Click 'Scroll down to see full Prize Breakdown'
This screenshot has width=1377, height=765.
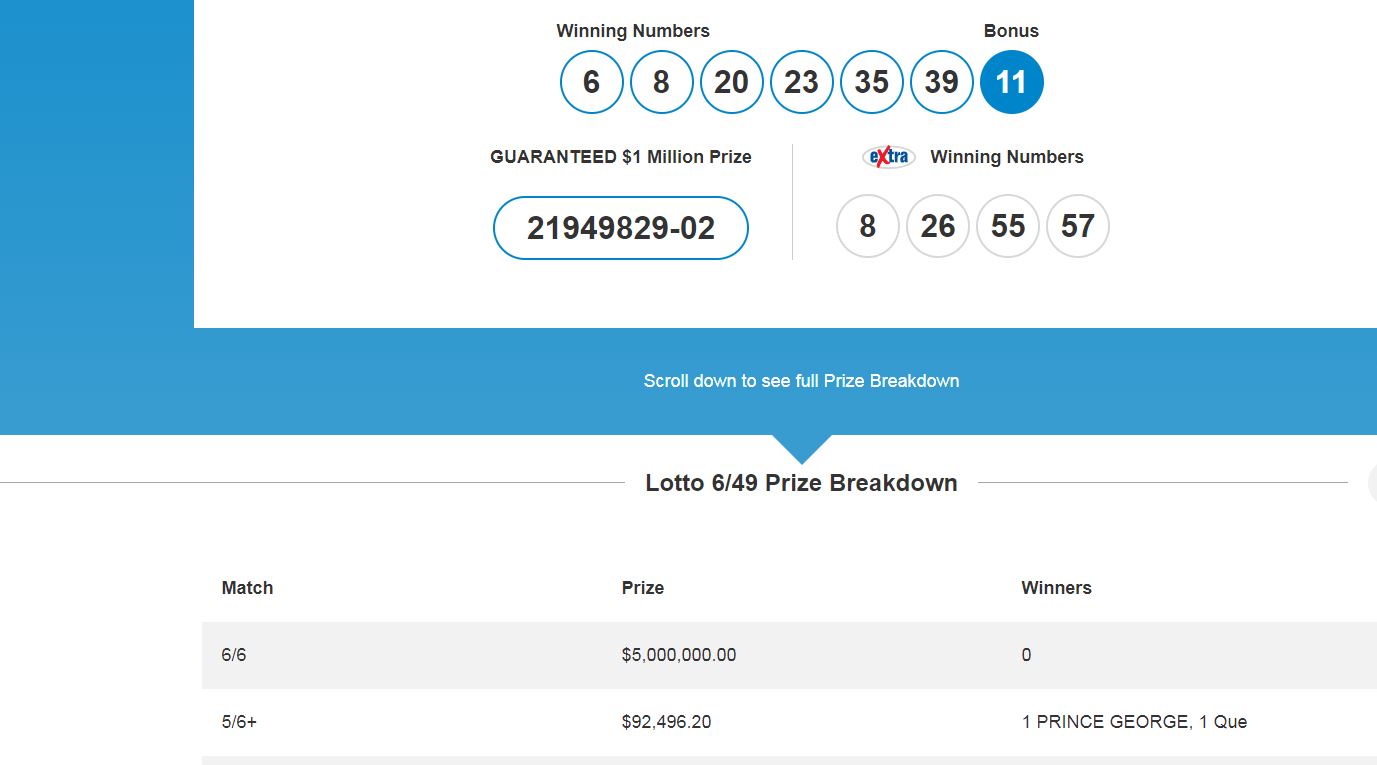click(801, 381)
